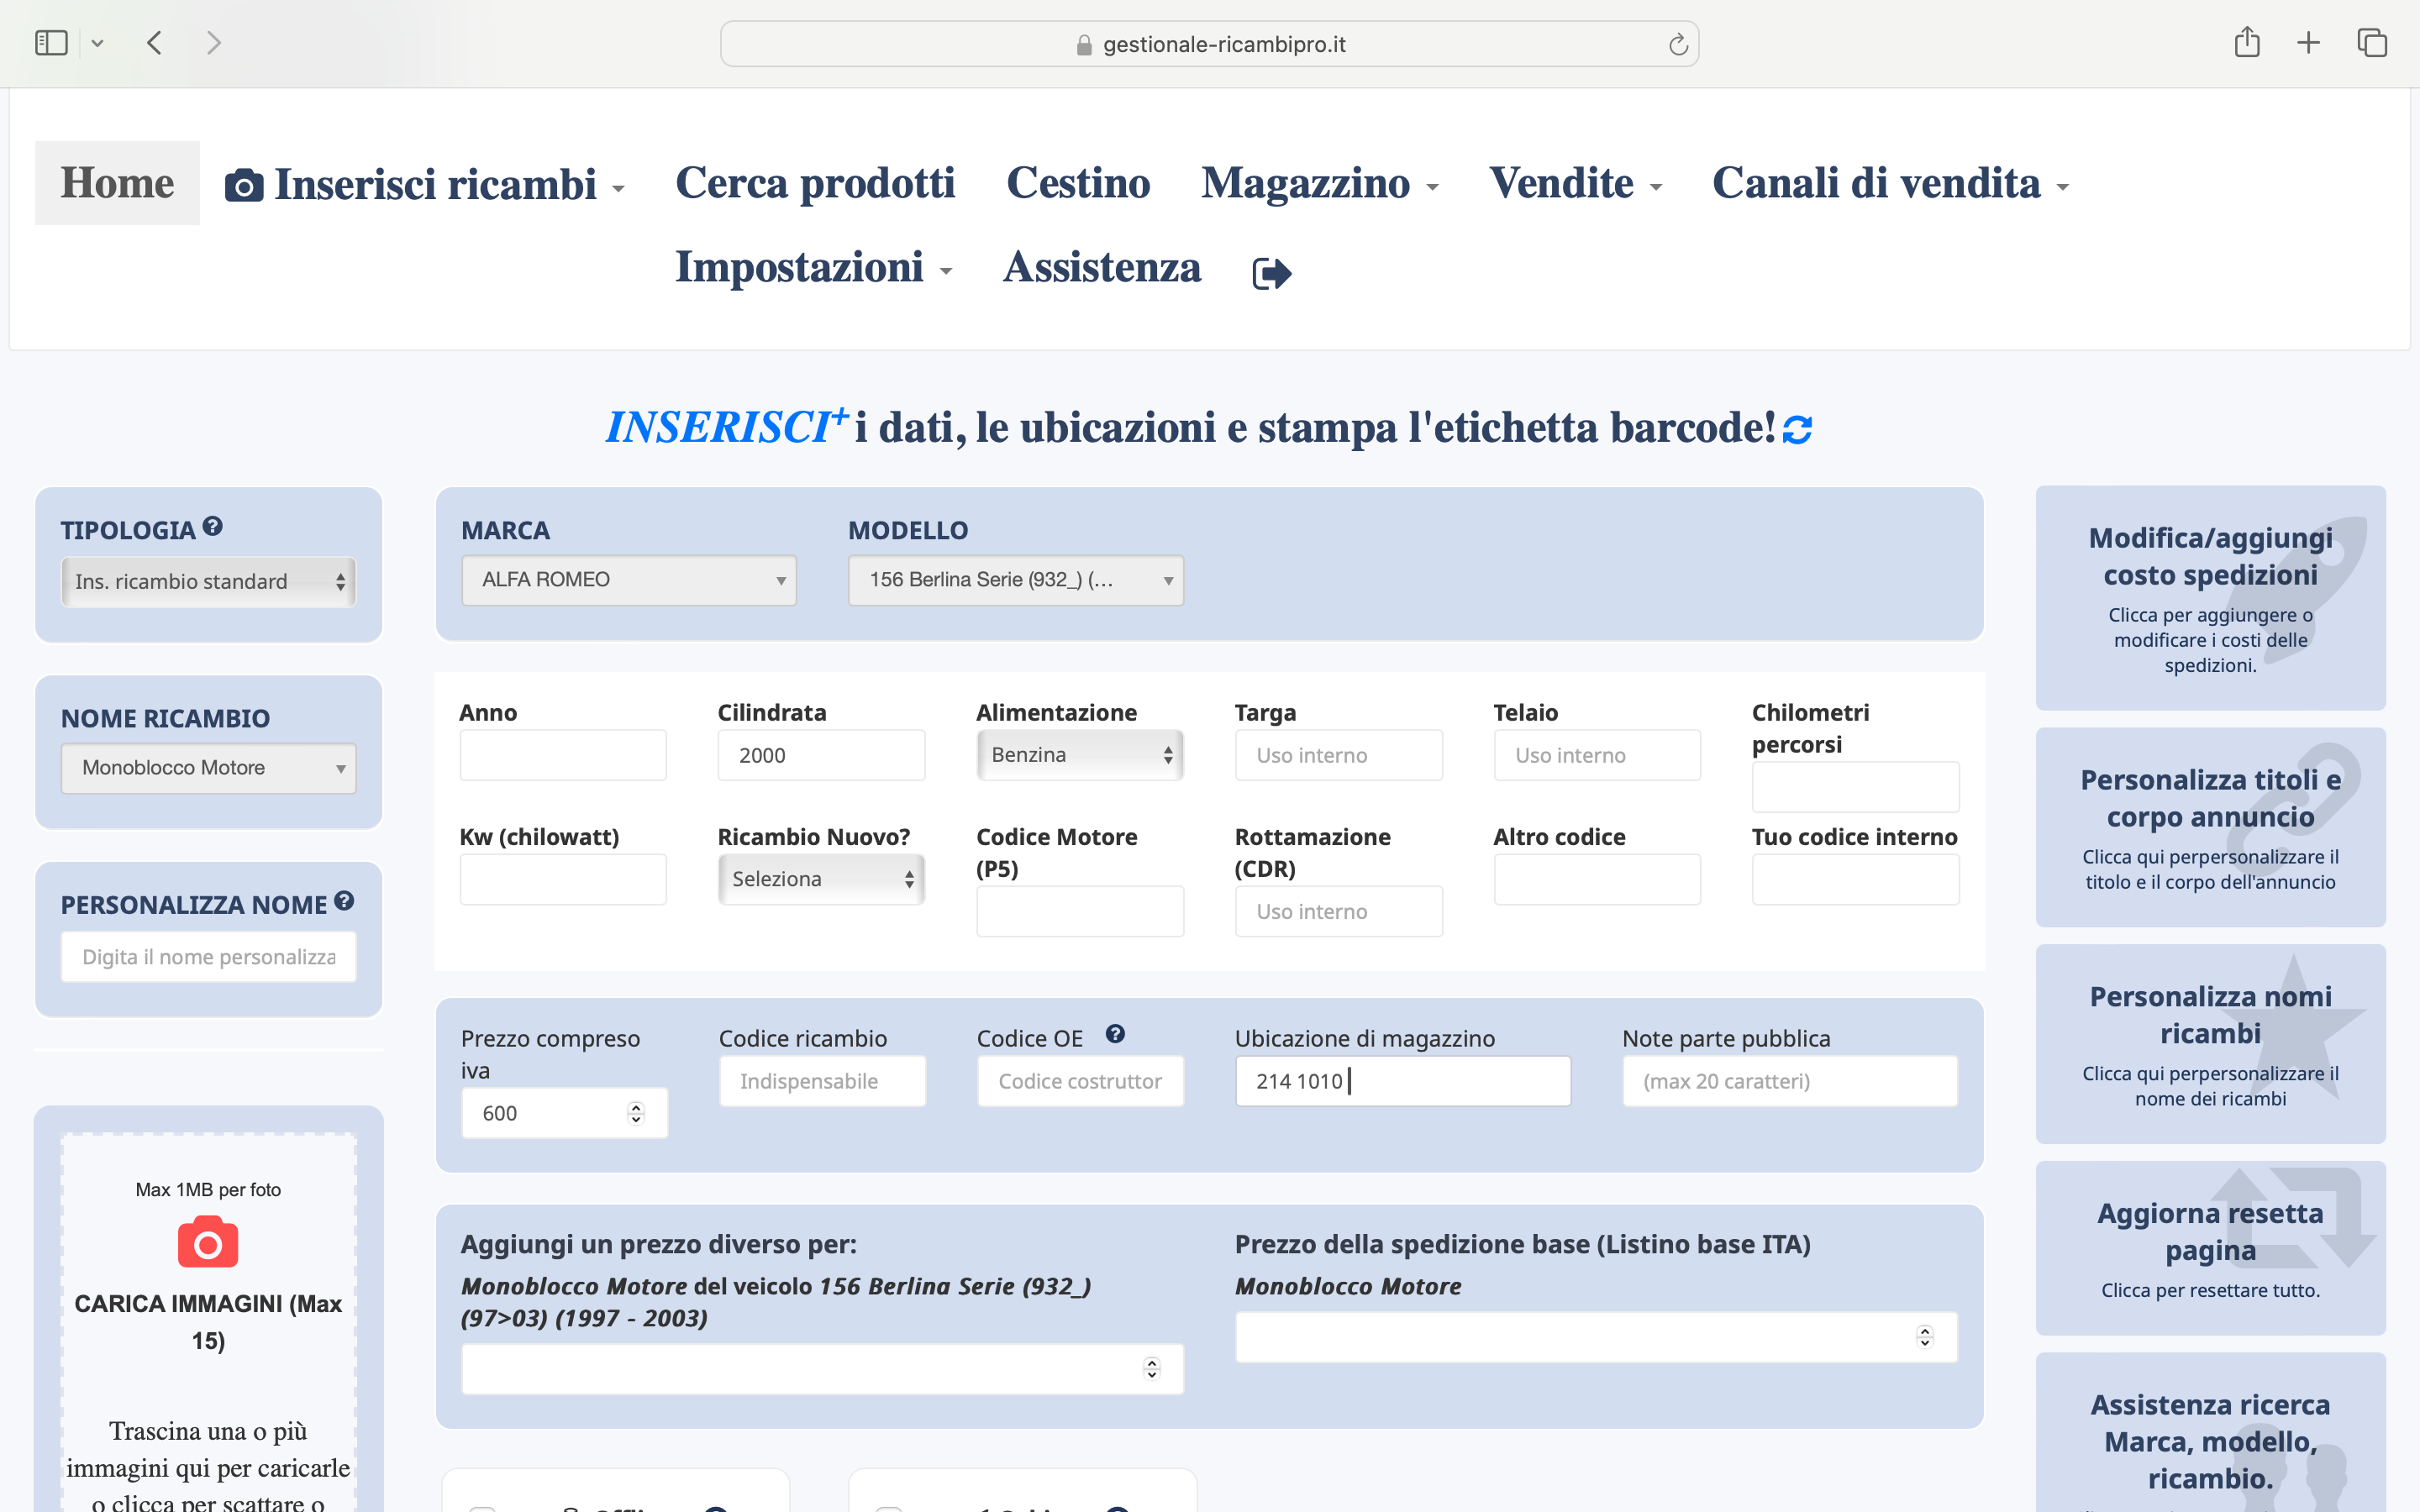This screenshot has width=2420, height=1512.
Task: Click Personalizza titoli e corpo annuncio panel
Action: (x=2210, y=827)
